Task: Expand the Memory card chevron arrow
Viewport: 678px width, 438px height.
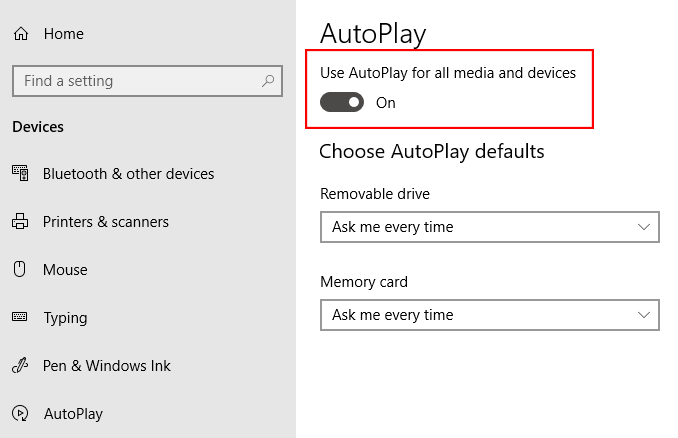Action: click(644, 315)
